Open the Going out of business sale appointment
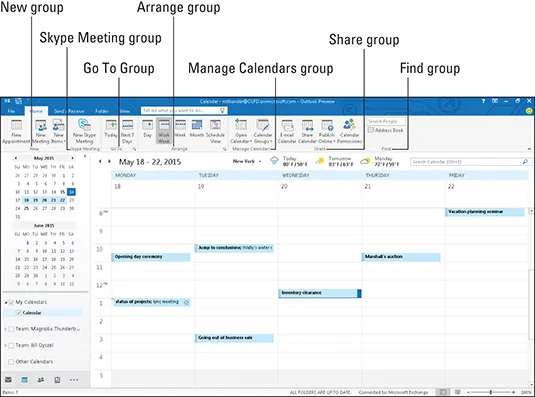 234,338
